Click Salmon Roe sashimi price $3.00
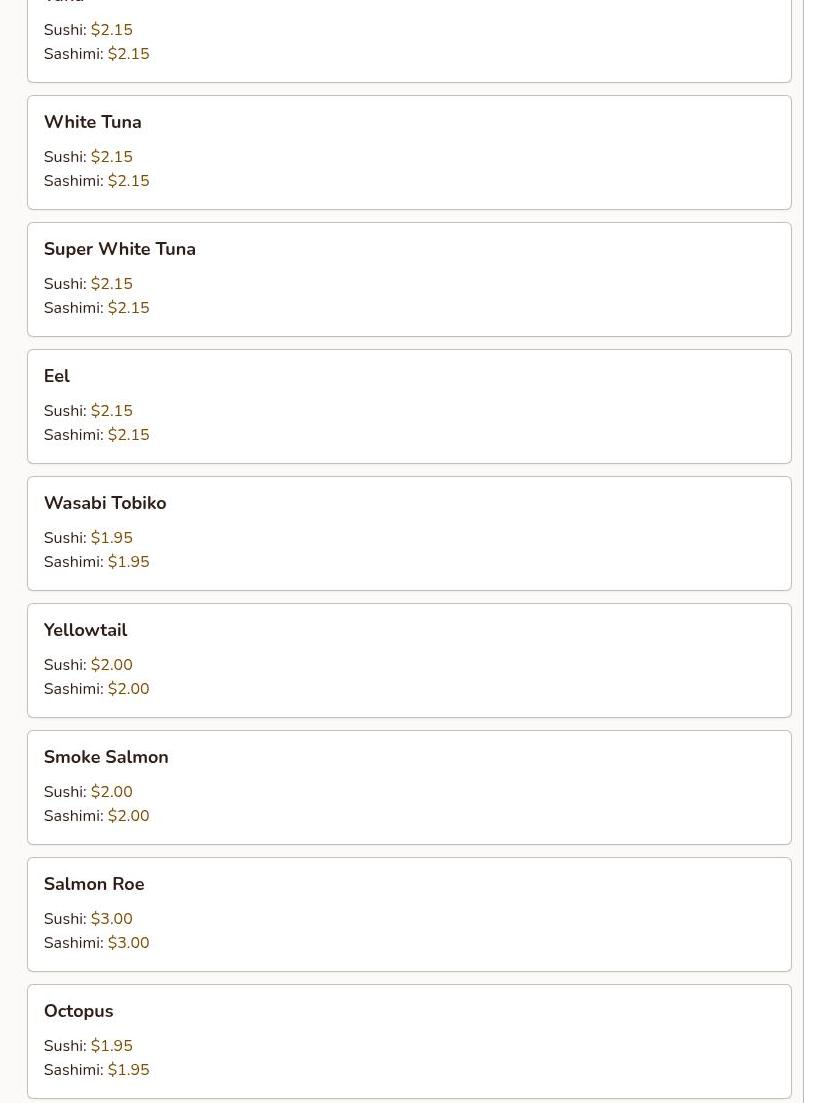The height and width of the screenshot is (1103, 824). tap(129, 943)
